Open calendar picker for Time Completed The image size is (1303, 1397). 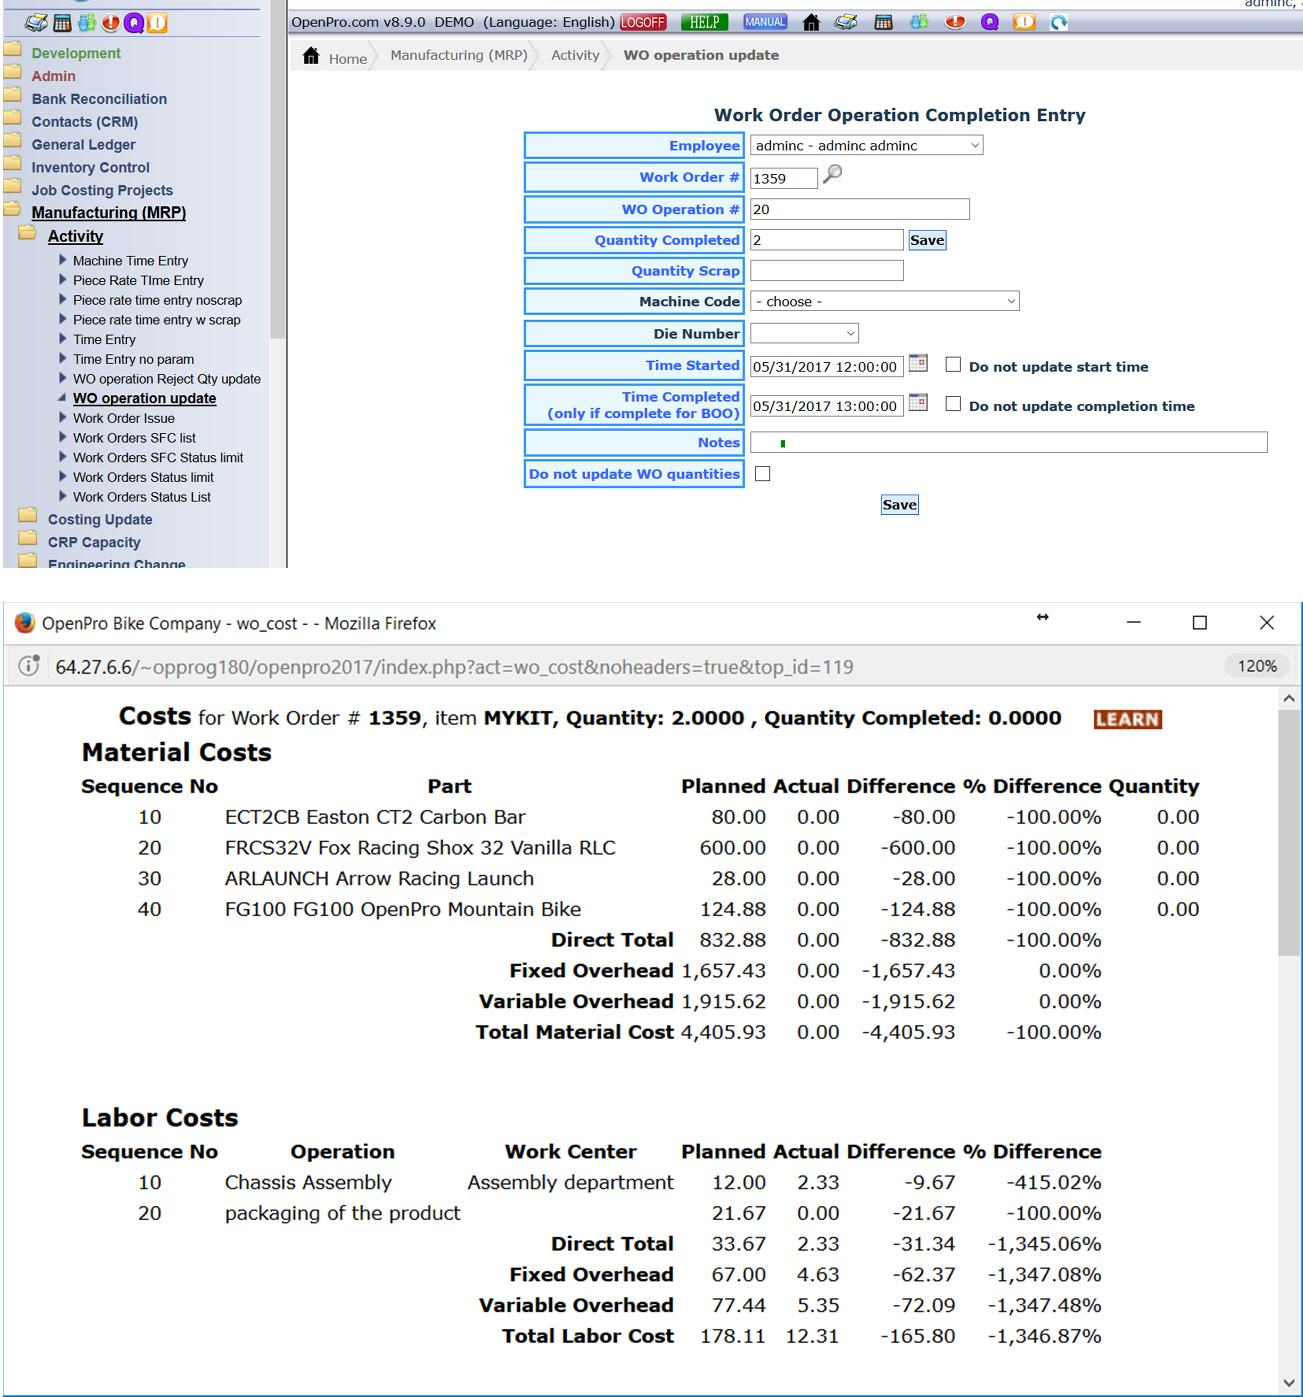pos(917,404)
